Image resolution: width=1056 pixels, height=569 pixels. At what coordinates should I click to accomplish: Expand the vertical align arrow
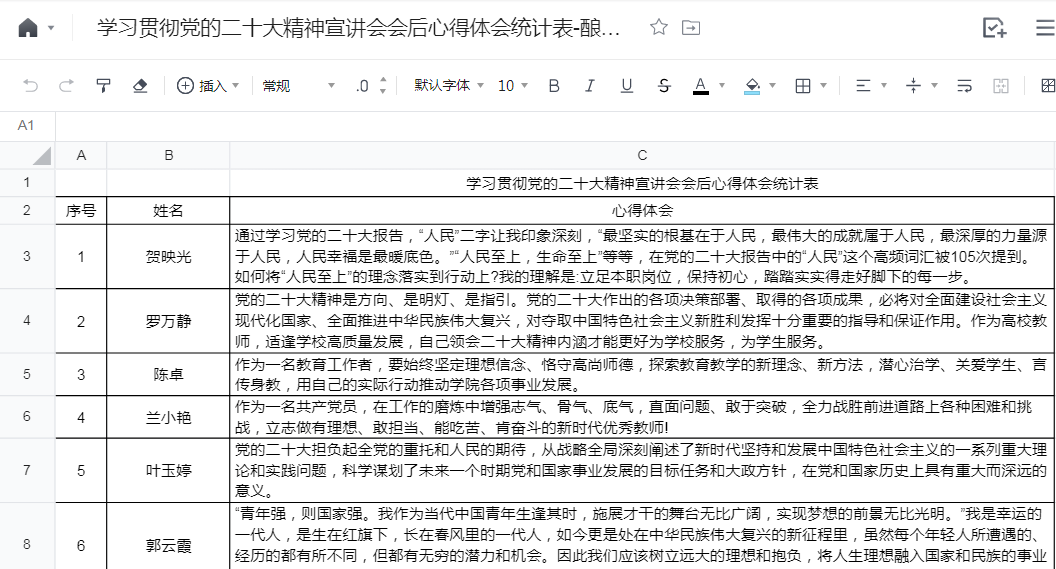click(x=934, y=86)
